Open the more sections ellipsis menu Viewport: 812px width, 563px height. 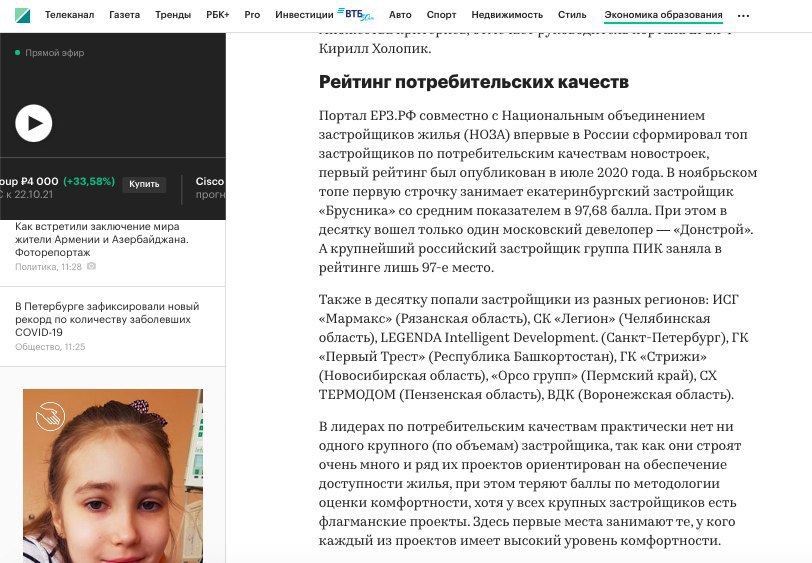(743, 16)
